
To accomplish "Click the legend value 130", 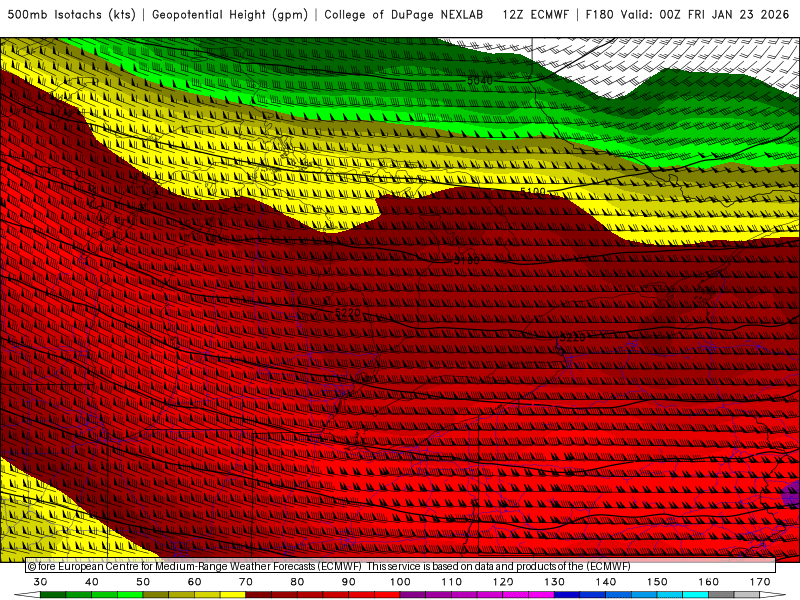I will (555, 582).
